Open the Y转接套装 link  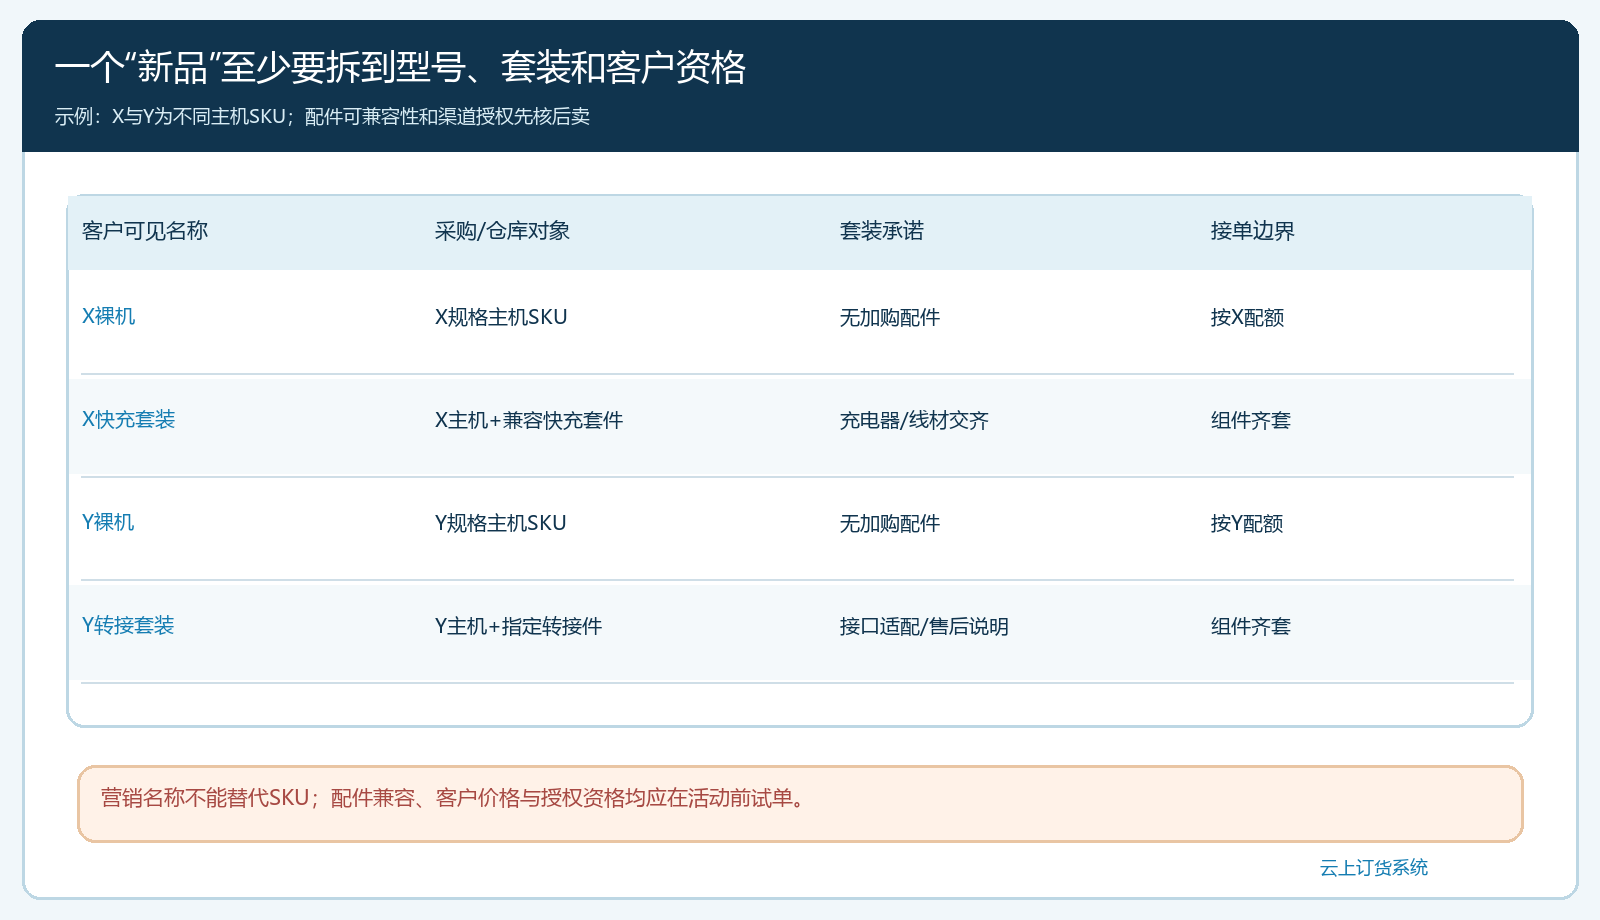(128, 625)
